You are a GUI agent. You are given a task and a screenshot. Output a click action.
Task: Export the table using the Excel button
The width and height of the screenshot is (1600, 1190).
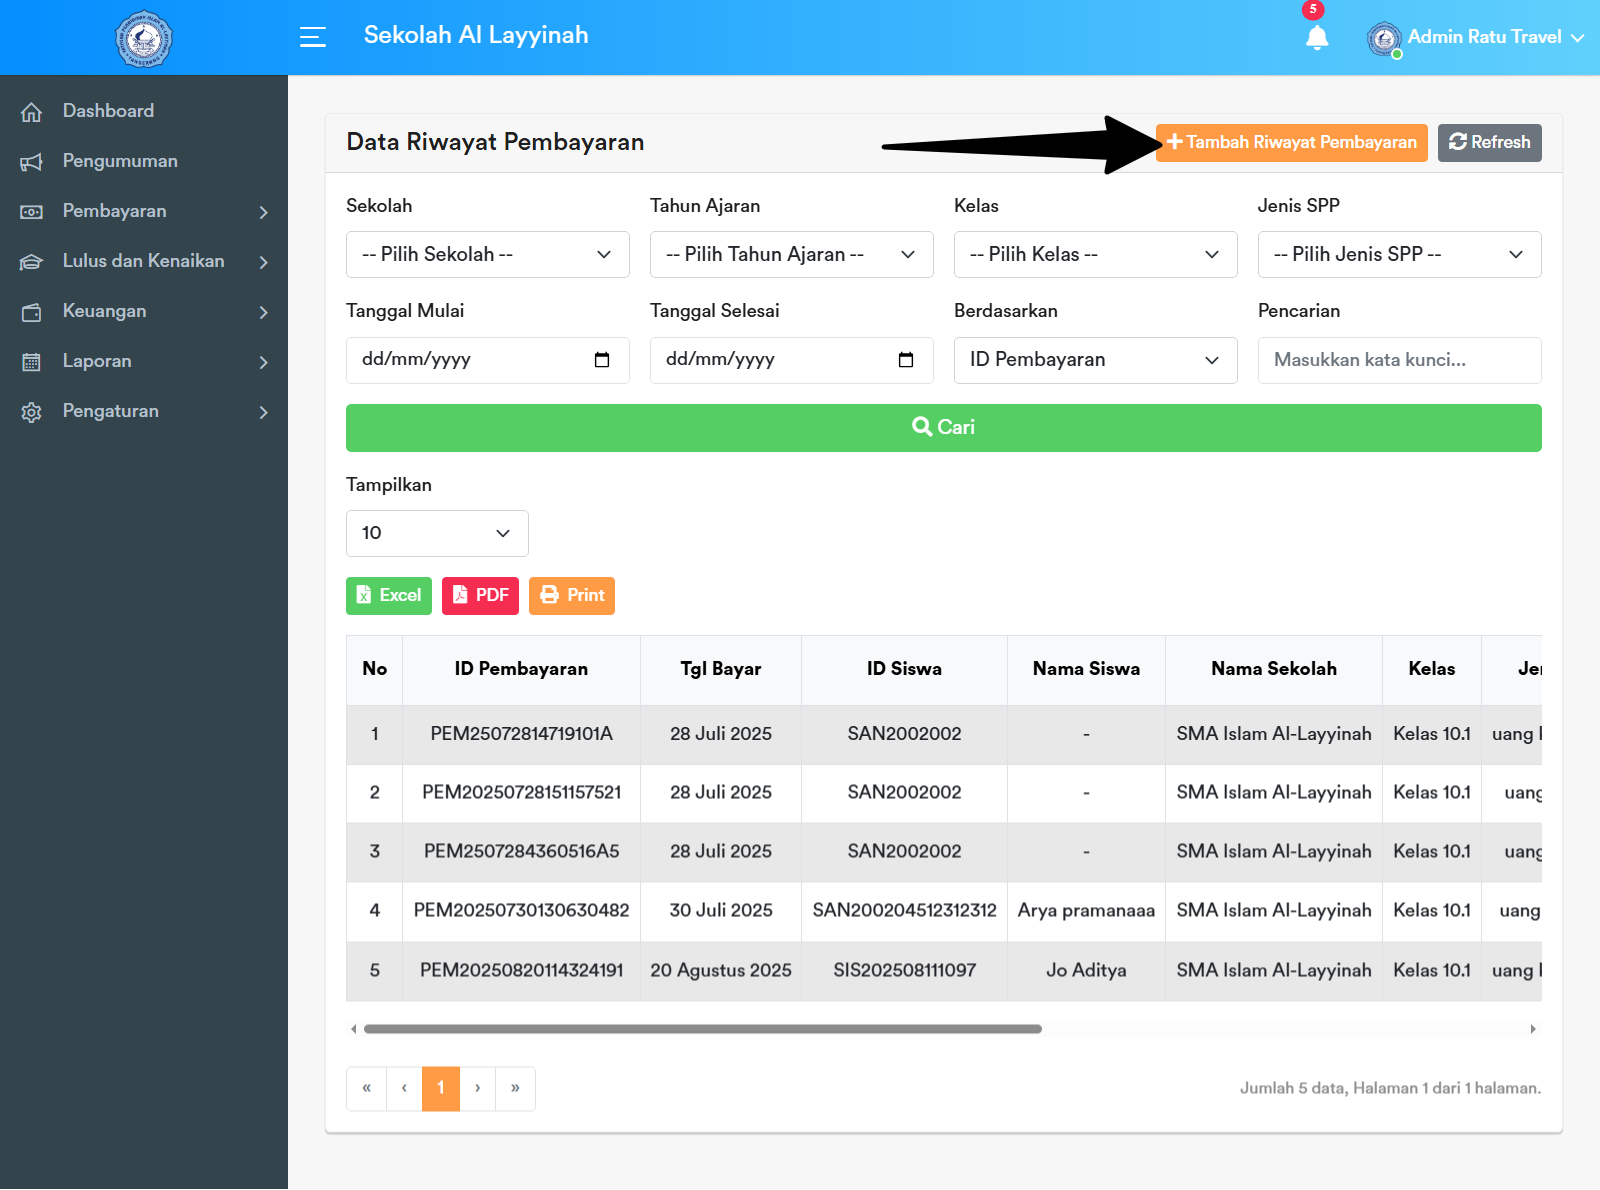point(389,596)
